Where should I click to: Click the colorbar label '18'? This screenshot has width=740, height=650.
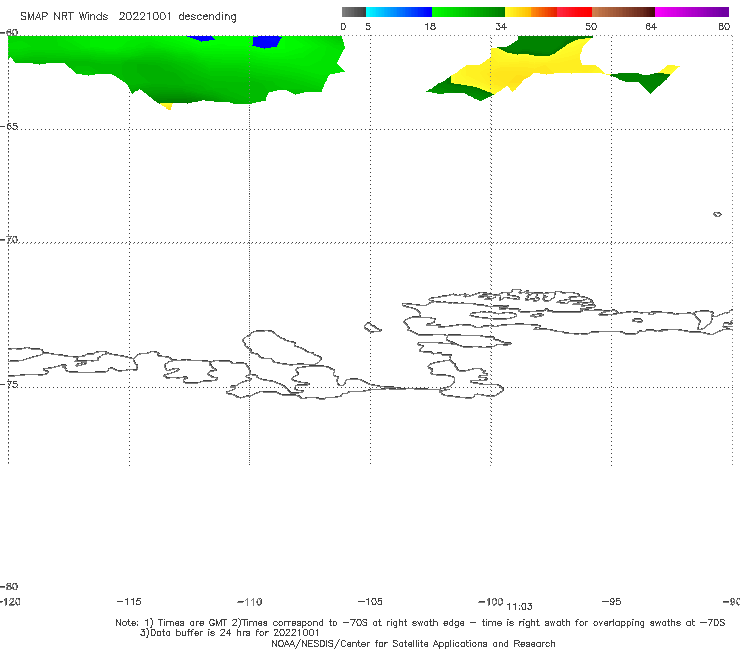click(430, 26)
